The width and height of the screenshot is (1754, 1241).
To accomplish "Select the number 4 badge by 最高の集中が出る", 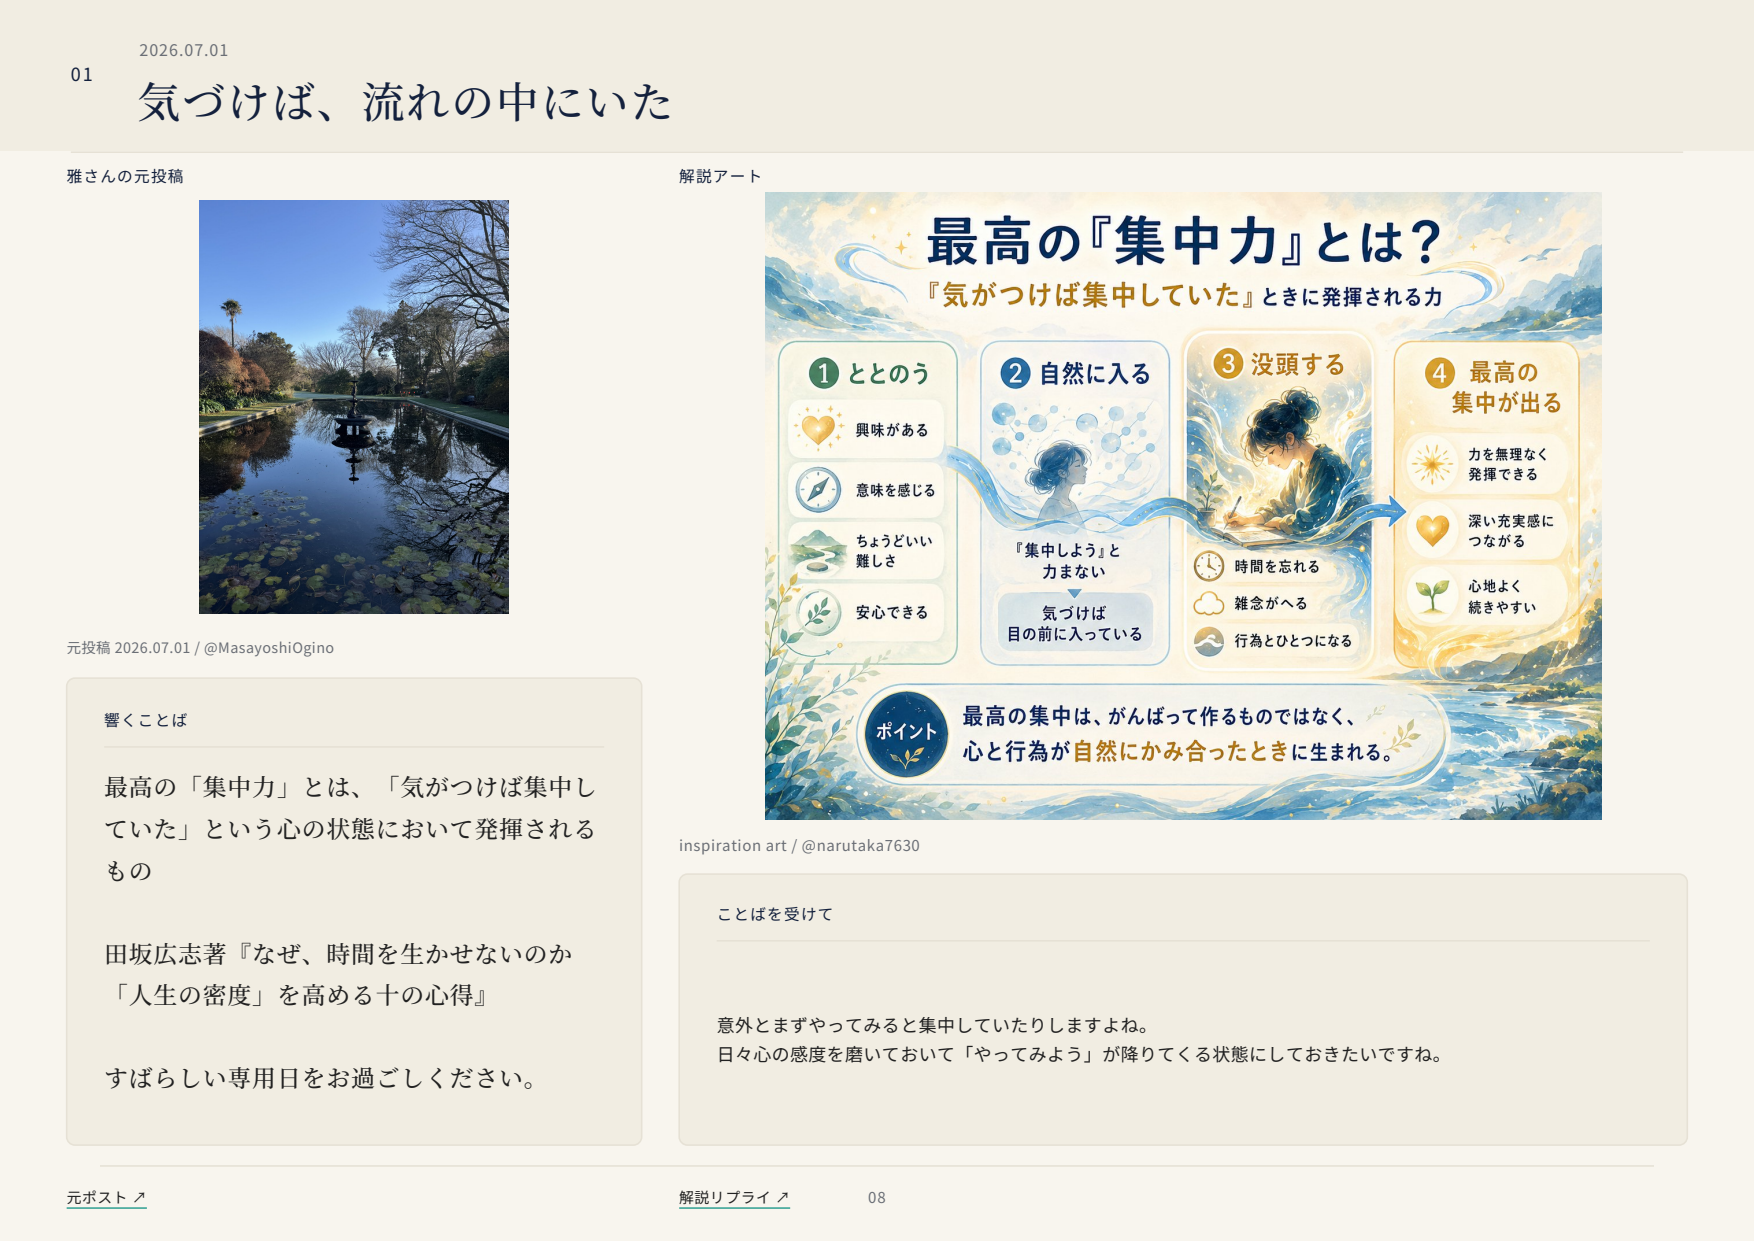I will click(x=1439, y=373).
